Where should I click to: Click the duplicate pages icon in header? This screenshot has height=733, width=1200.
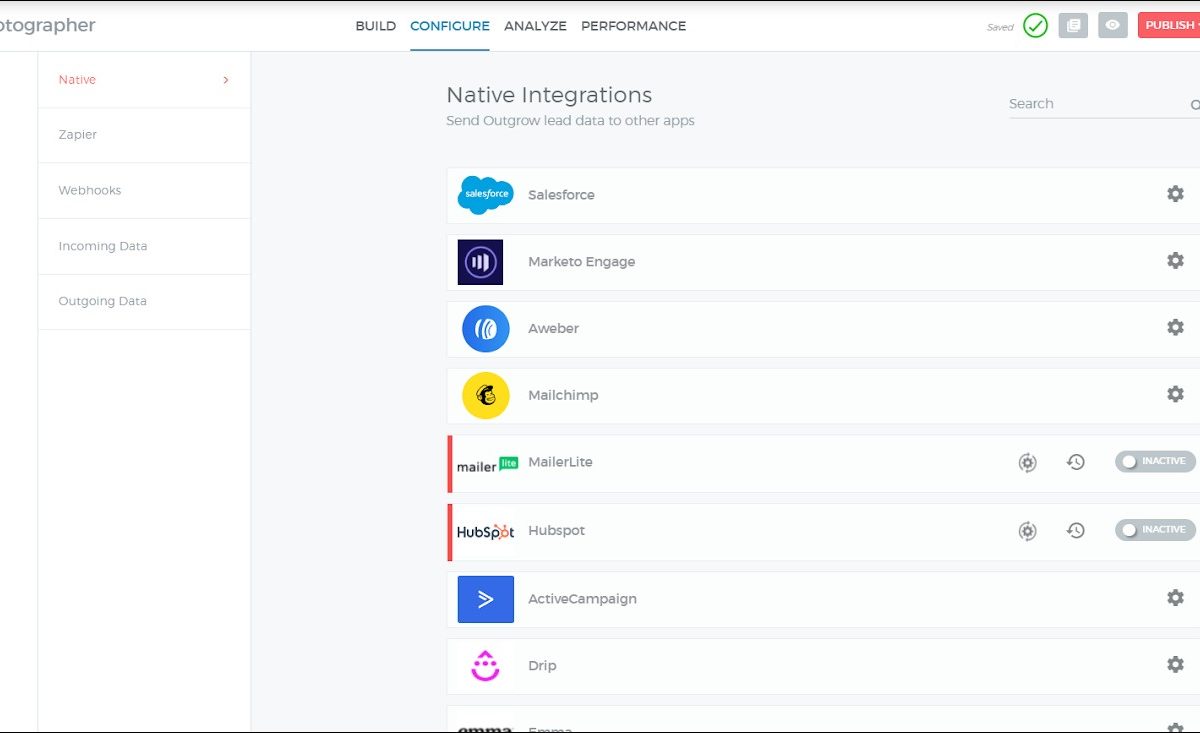click(1073, 26)
